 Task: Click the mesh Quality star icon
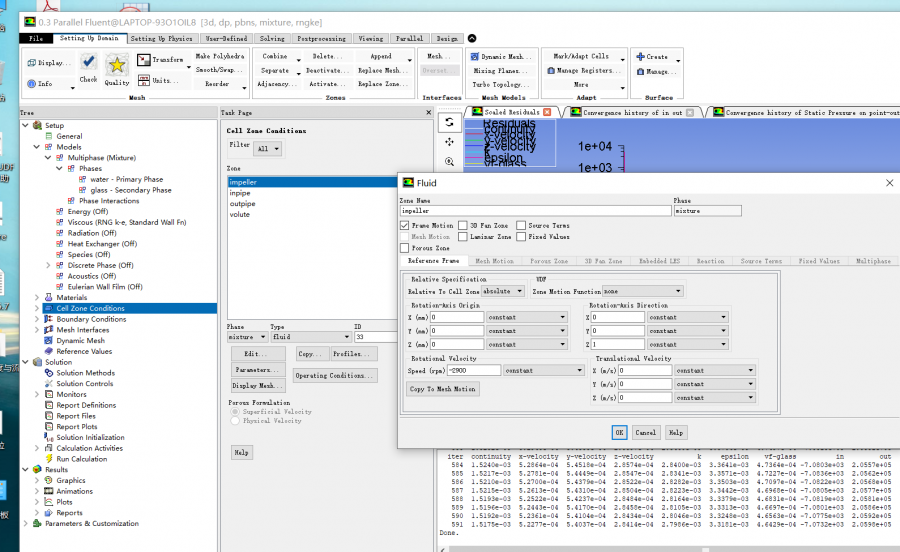pos(117,66)
